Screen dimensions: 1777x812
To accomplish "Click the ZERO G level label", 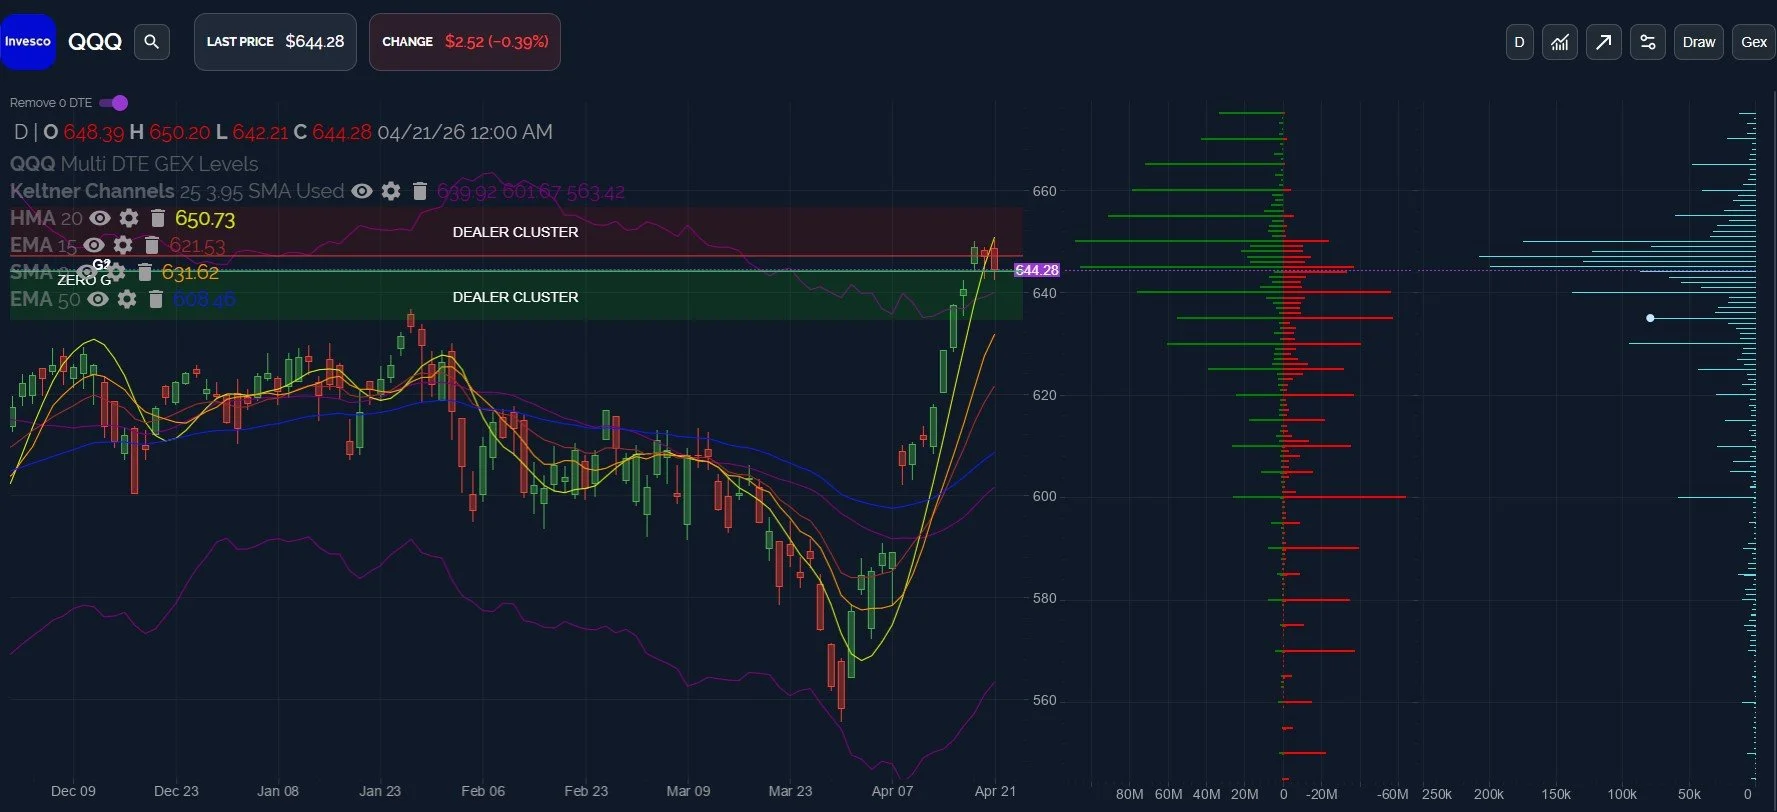I will [x=84, y=280].
